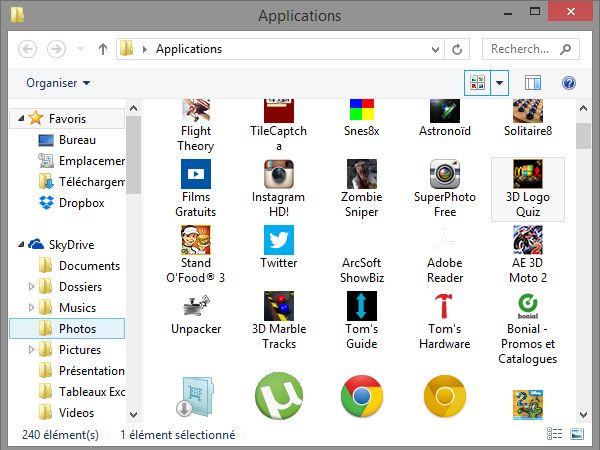Switch to large thumbnails view in status bar
Screen dimensions: 600x450
click(x=577, y=434)
